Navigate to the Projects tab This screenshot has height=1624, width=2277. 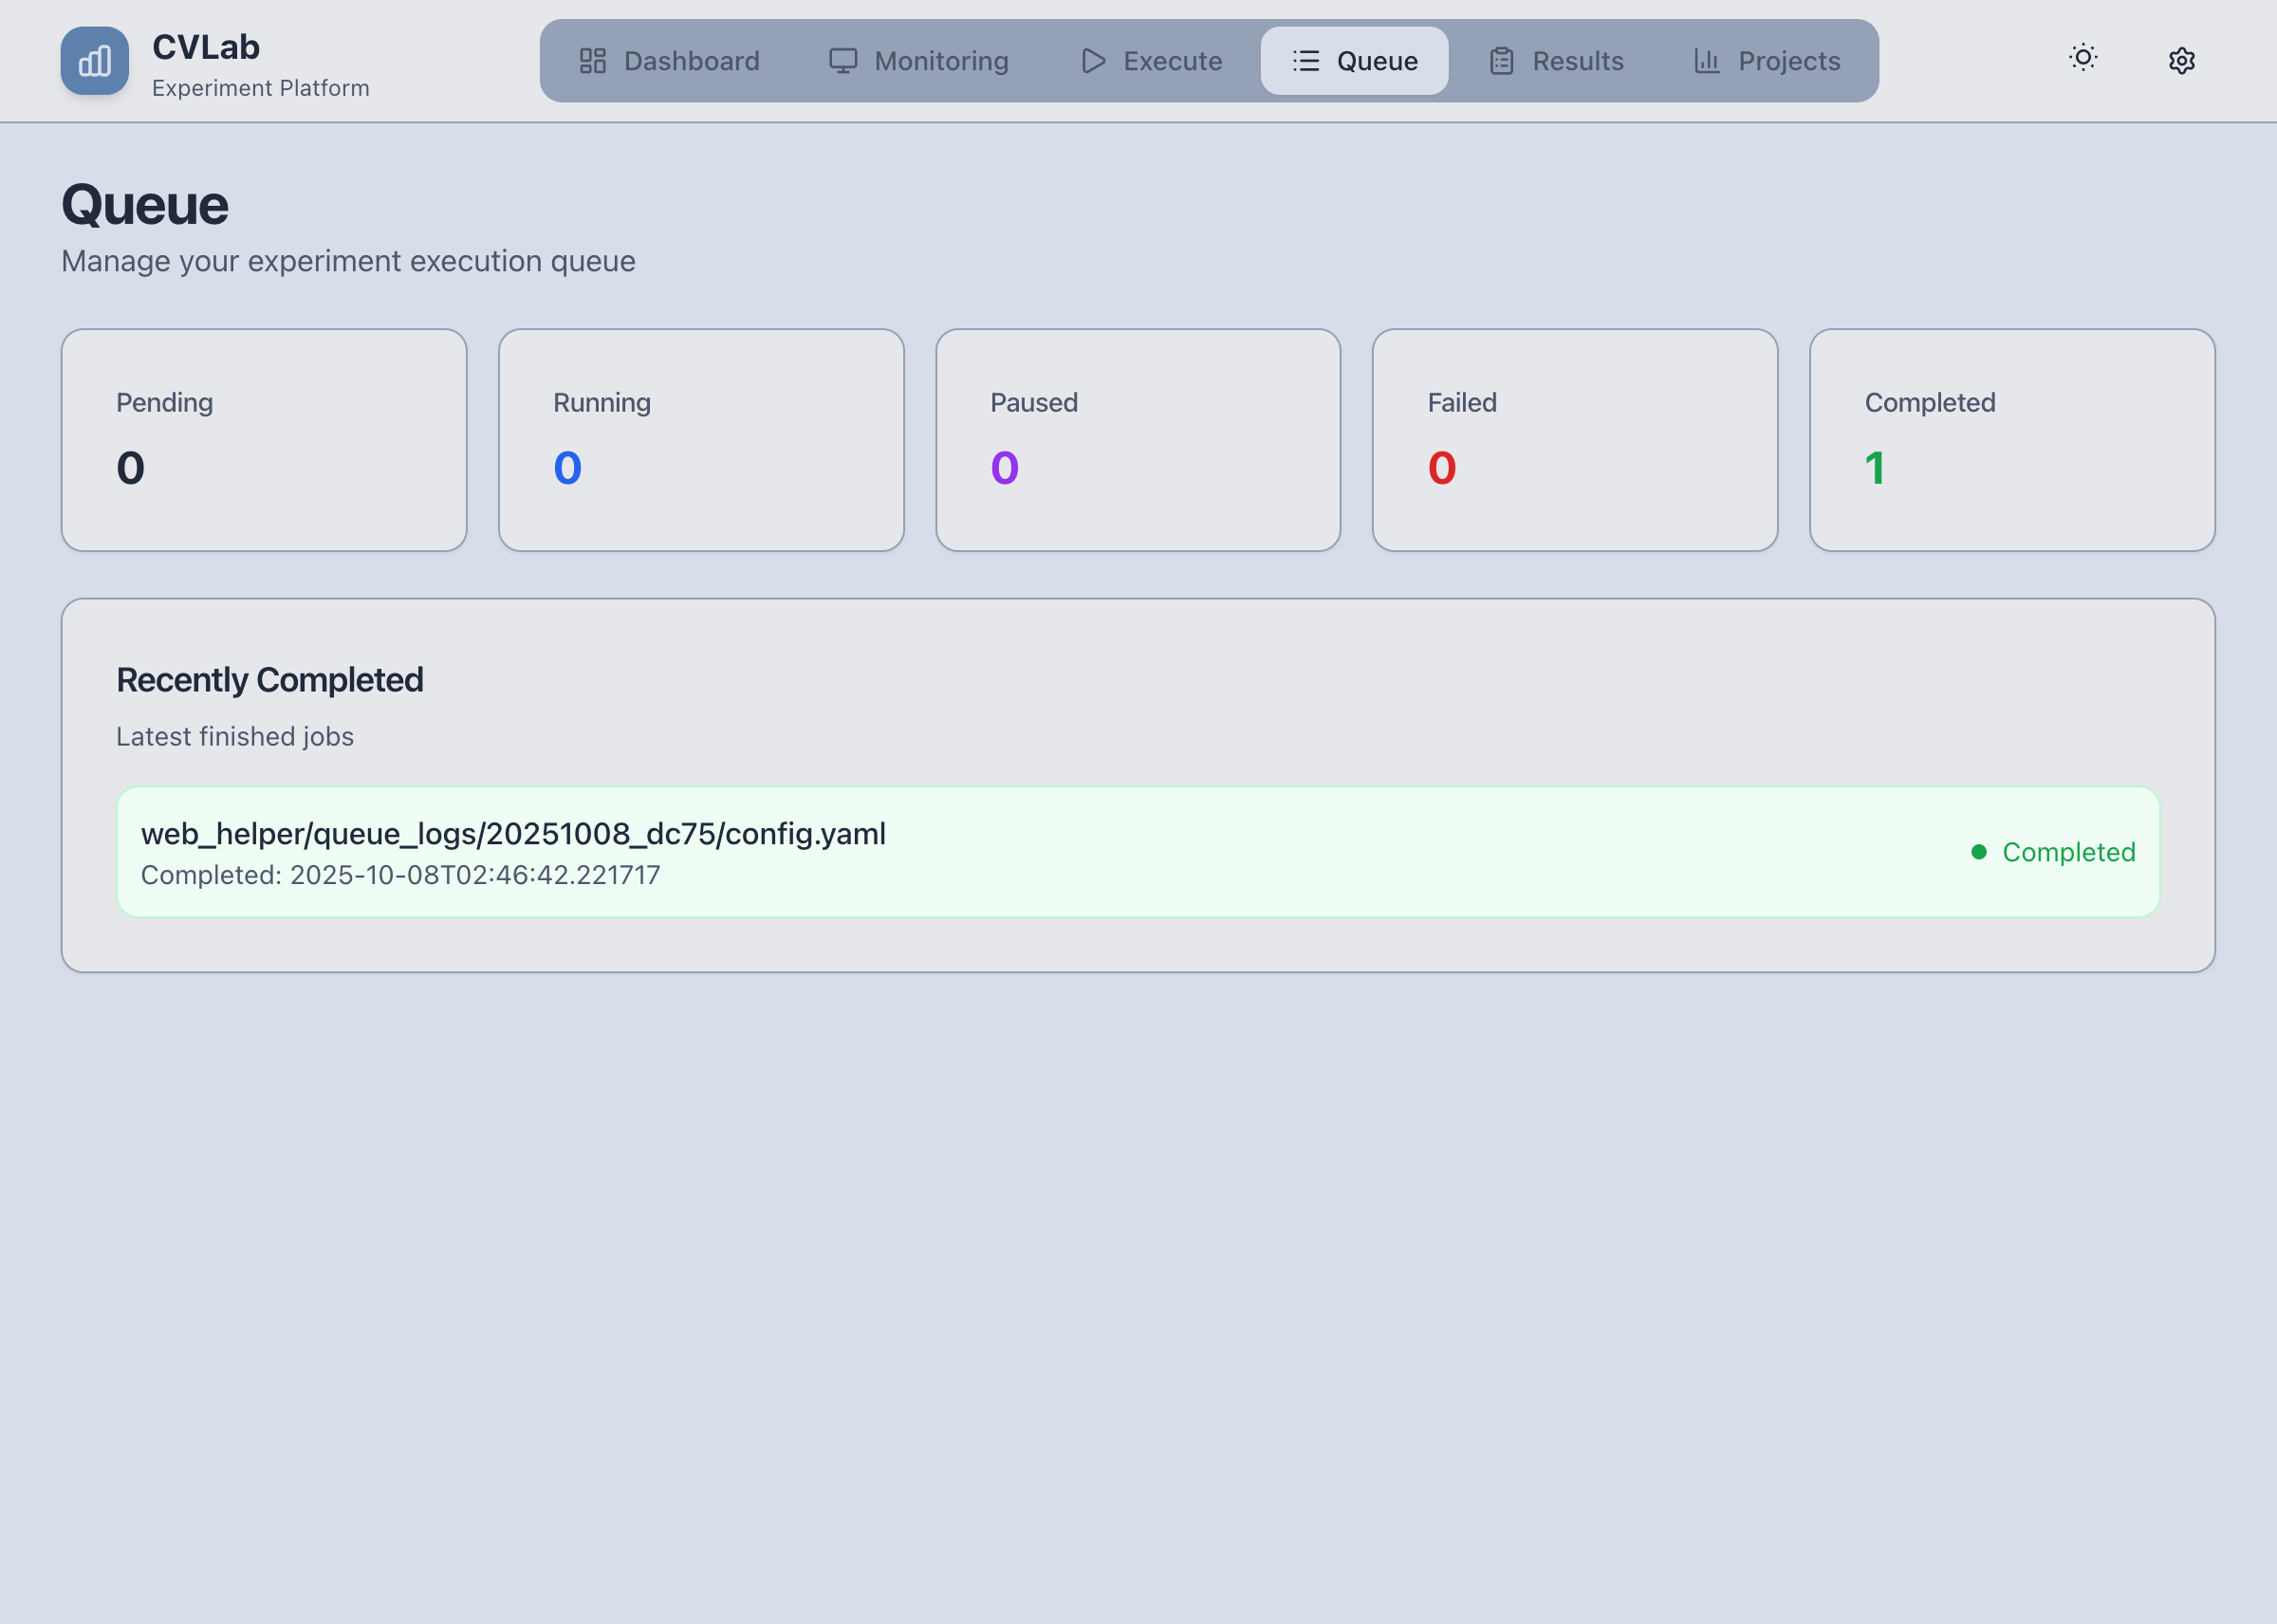1788,61
